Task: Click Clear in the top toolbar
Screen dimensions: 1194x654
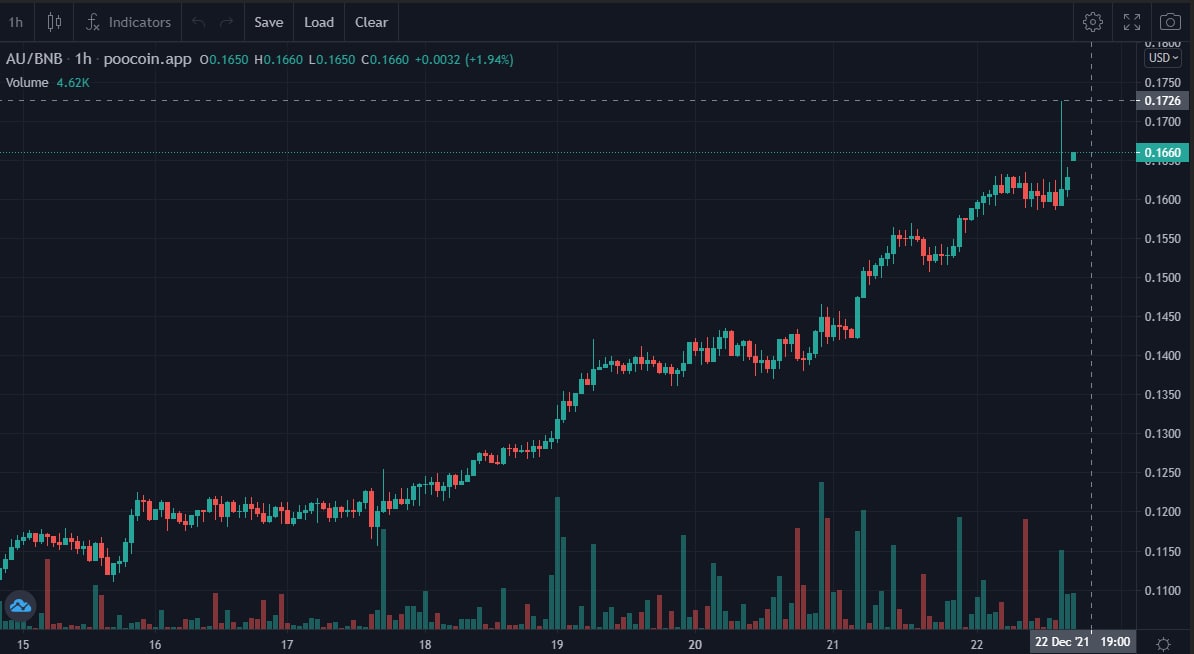Action: [371, 21]
